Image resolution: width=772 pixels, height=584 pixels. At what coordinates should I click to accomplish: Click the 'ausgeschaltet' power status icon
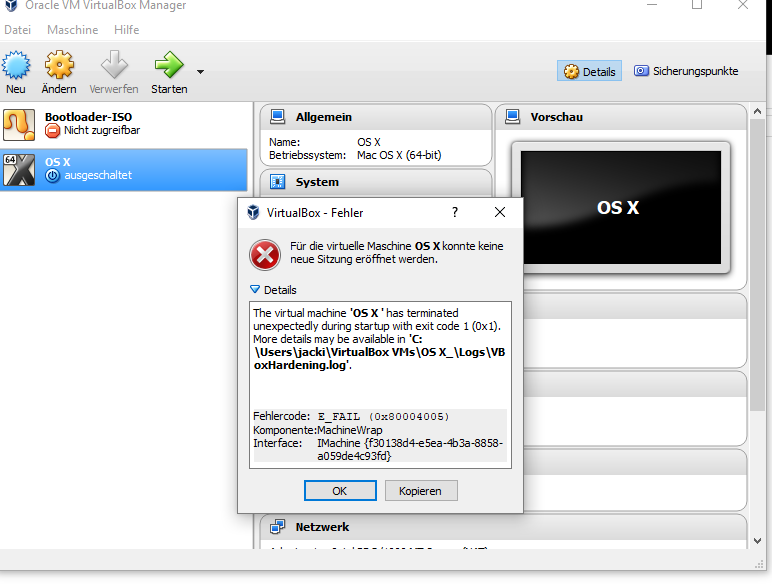point(52,175)
